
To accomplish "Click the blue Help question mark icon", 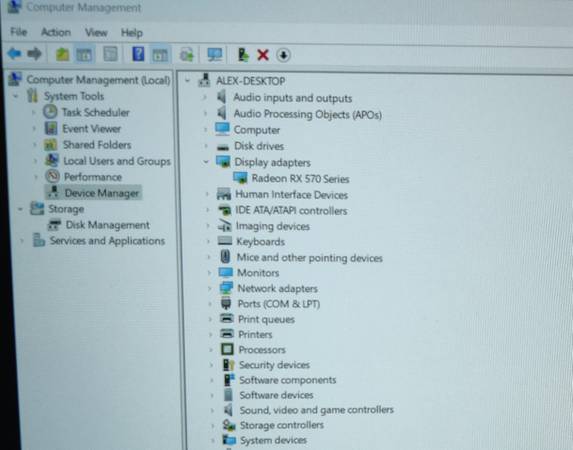I will click(138, 54).
